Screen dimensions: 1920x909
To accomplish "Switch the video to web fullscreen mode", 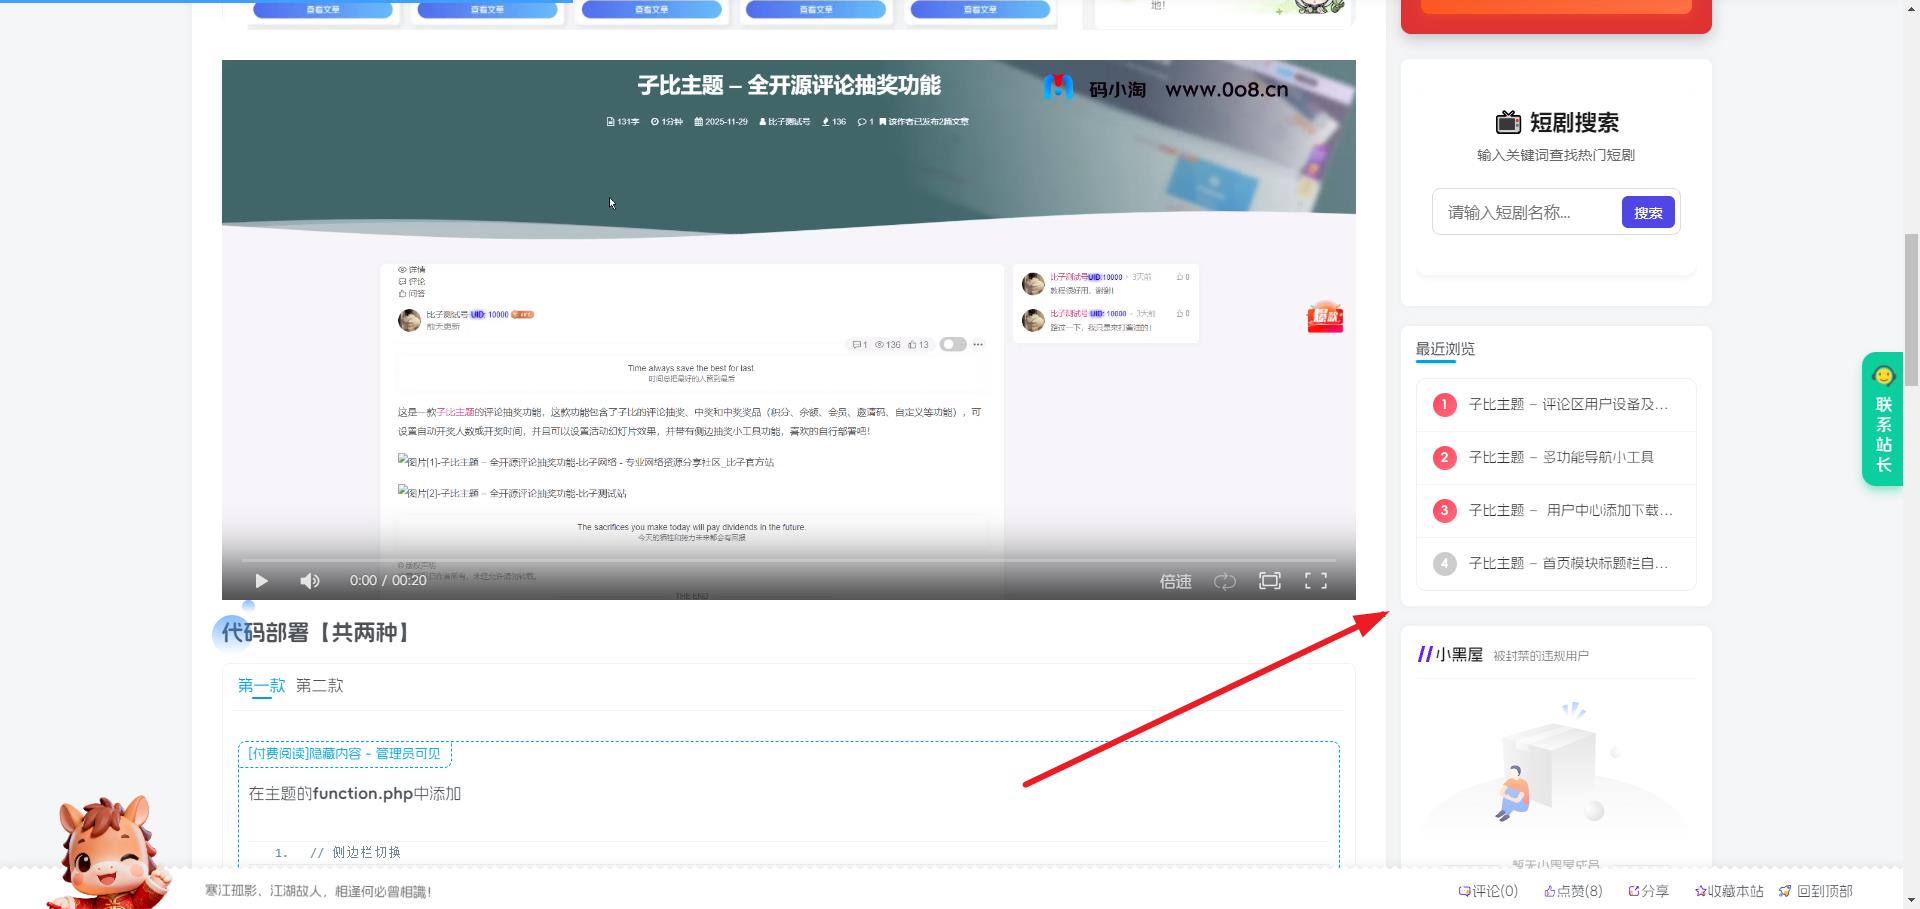I will [1270, 581].
